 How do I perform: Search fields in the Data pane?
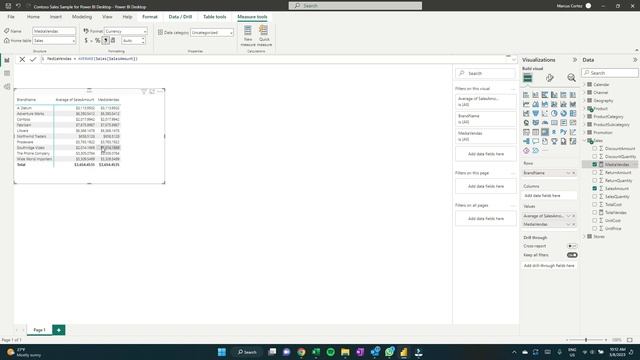point(610,73)
